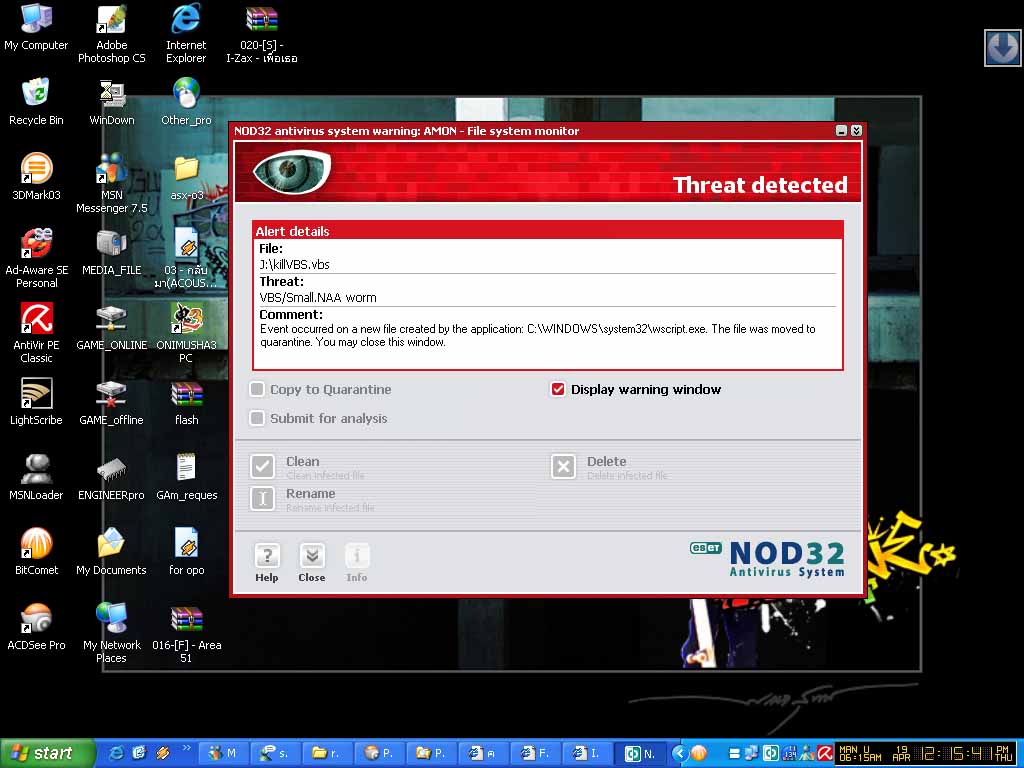Viewport: 1024px width, 768px height.
Task: Launch Ad-Aware SE Personal
Action: pos(36,258)
